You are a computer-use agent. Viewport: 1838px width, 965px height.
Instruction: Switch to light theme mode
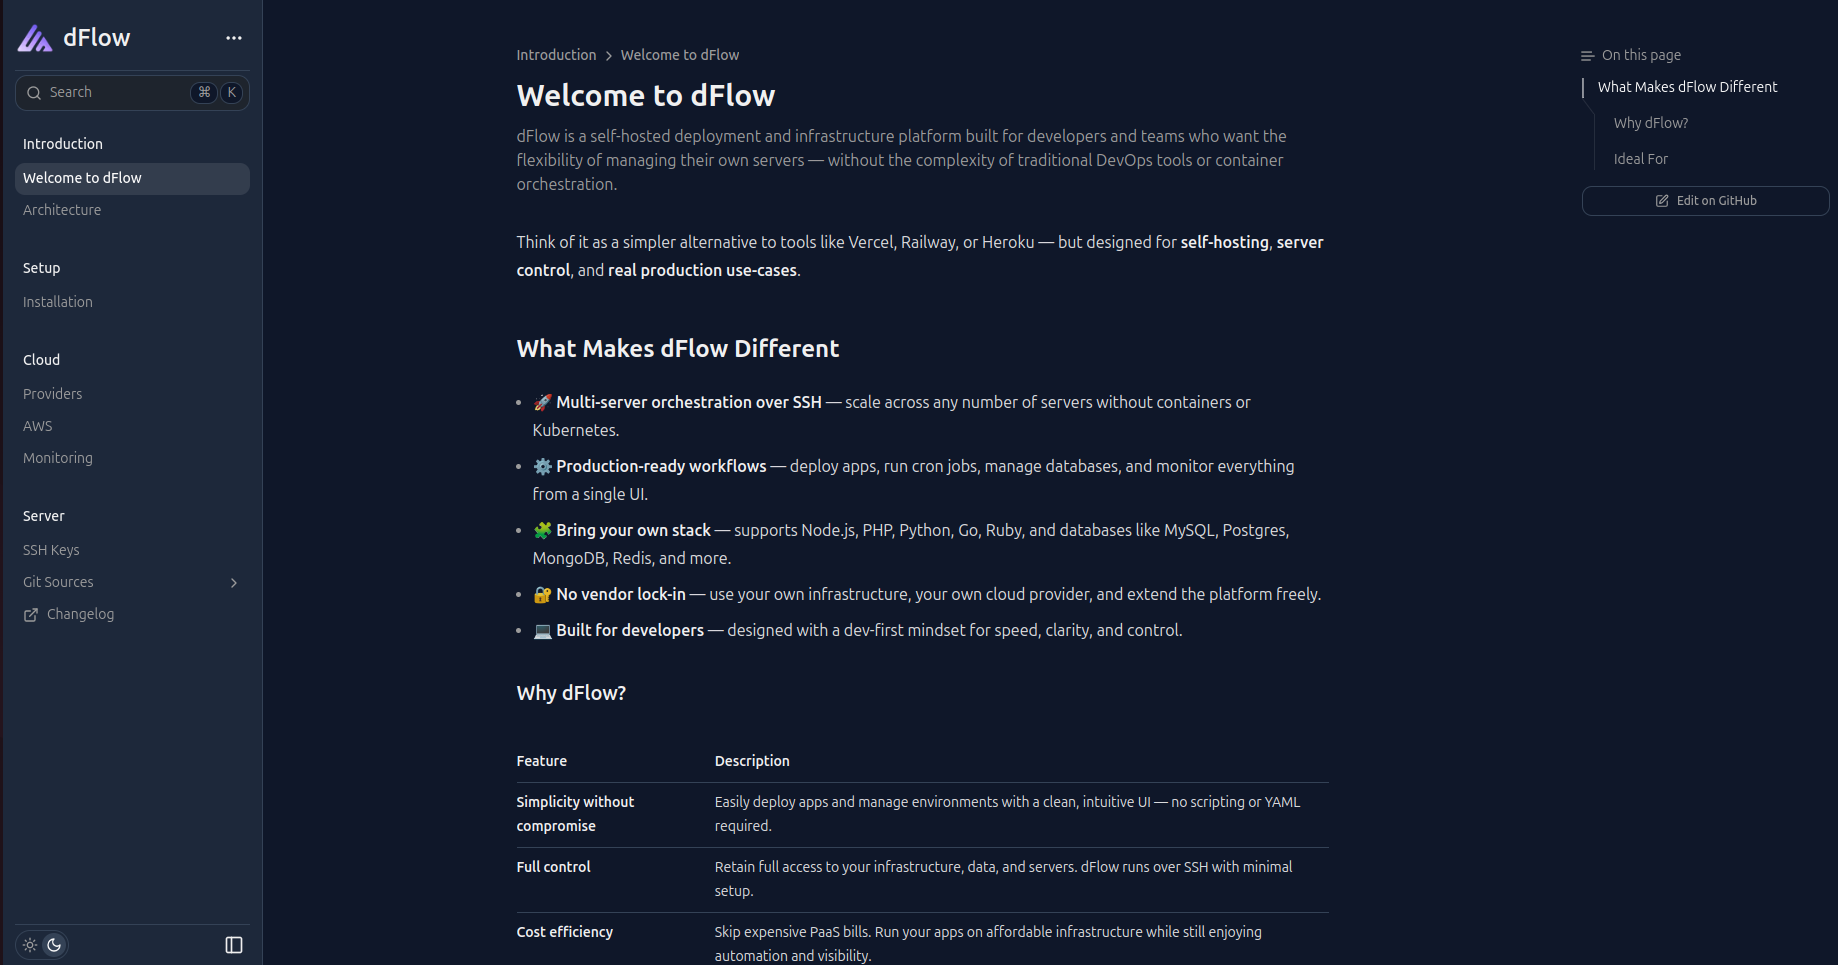pyautogui.click(x=29, y=943)
